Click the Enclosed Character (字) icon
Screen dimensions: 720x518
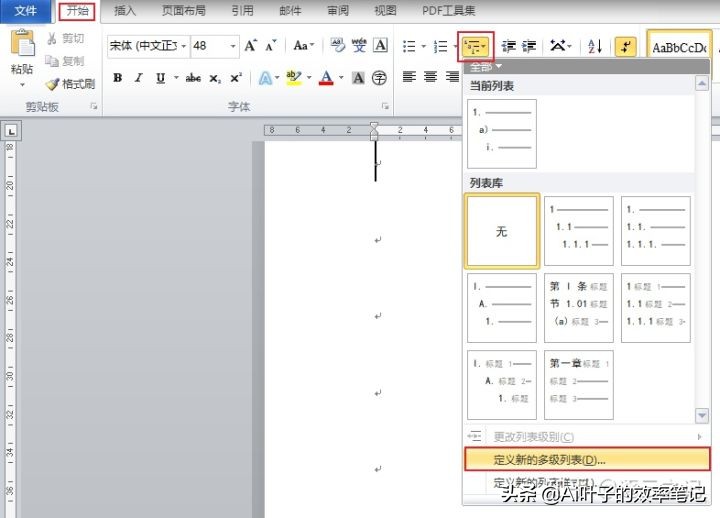pyautogui.click(x=379, y=78)
